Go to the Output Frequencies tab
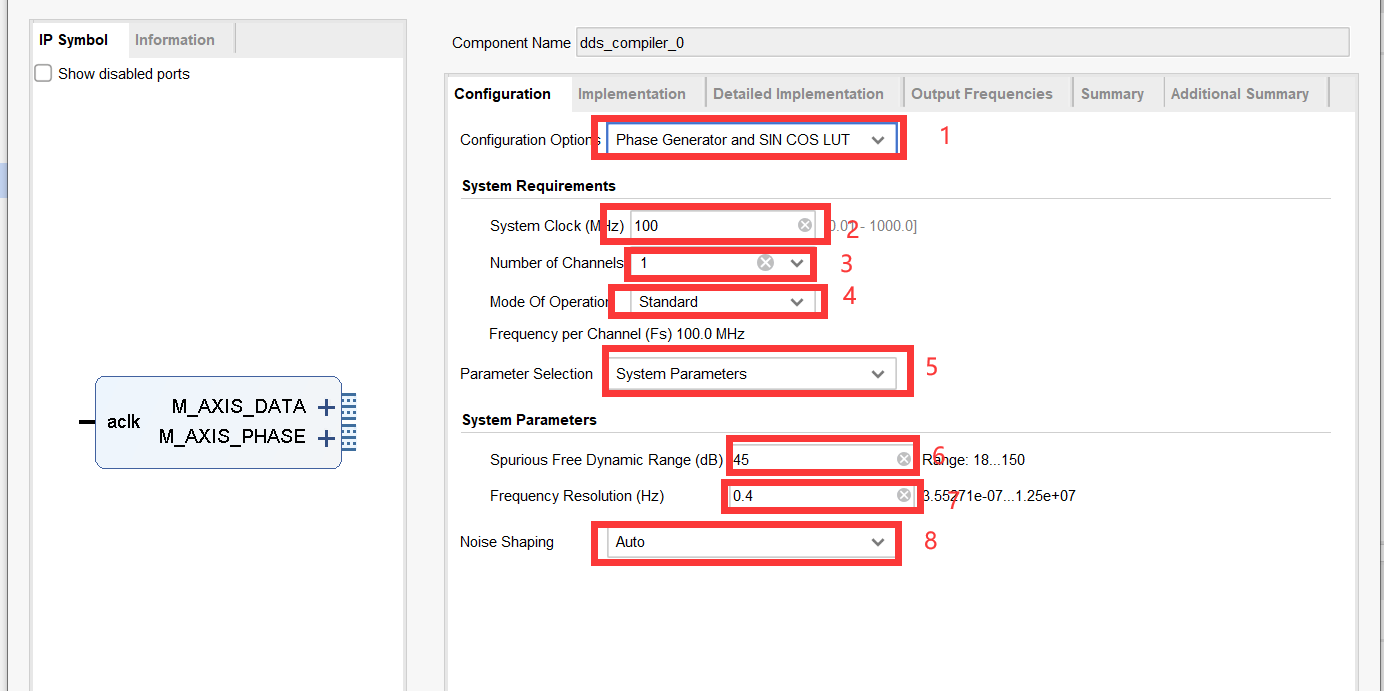 click(x=982, y=94)
